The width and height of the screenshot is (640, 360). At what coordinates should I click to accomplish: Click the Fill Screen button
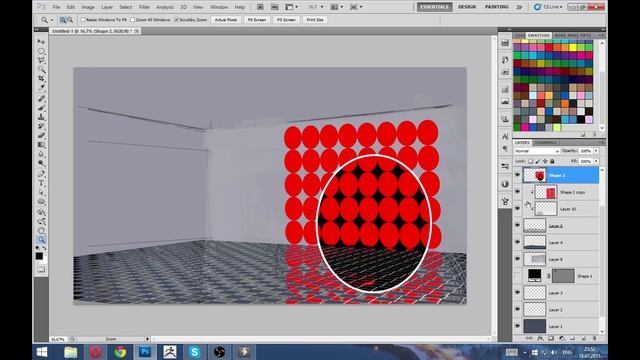(x=286, y=20)
